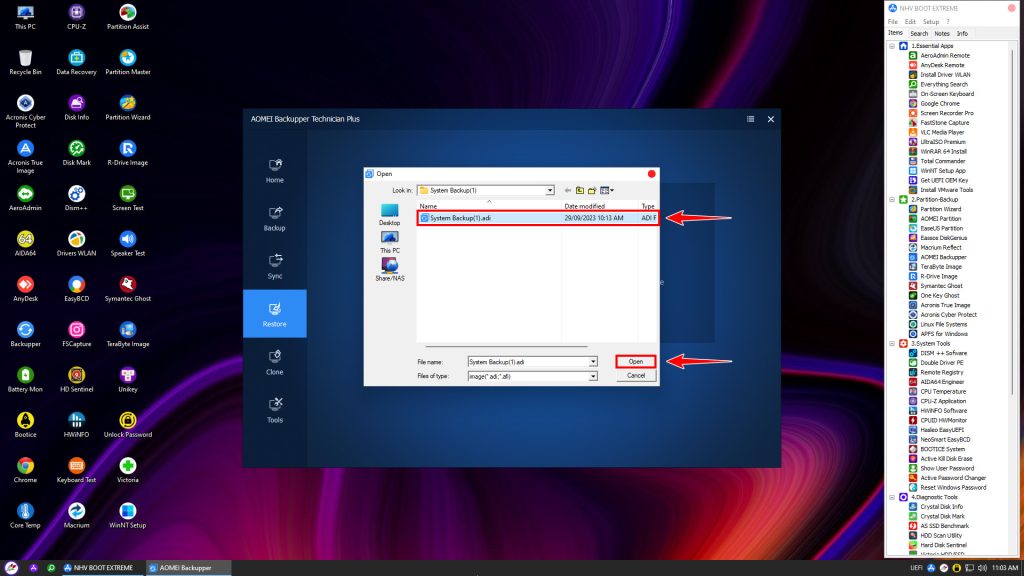
Task: Open CPU-Z desktop icon
Action: [76, 18]
